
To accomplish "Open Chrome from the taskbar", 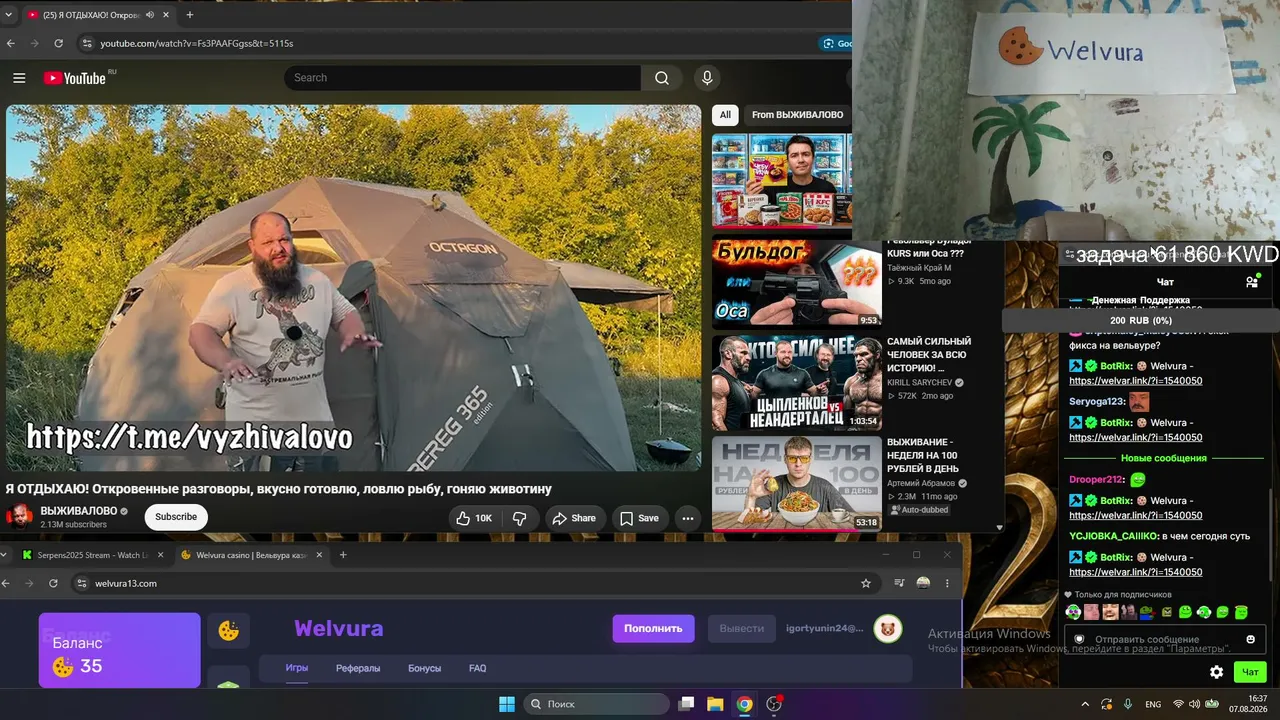I will 744,704.
